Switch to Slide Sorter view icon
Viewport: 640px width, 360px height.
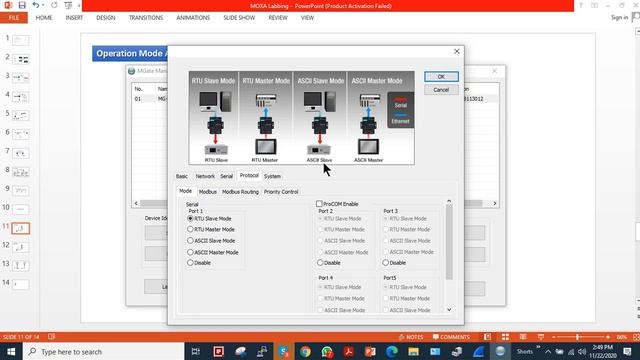[x=505, y=337]
